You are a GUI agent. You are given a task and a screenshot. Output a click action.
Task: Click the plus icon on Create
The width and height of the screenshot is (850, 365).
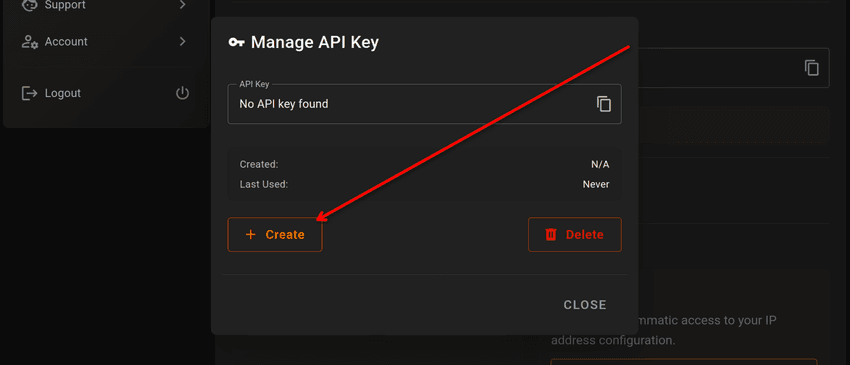click(x=250, y=234)
